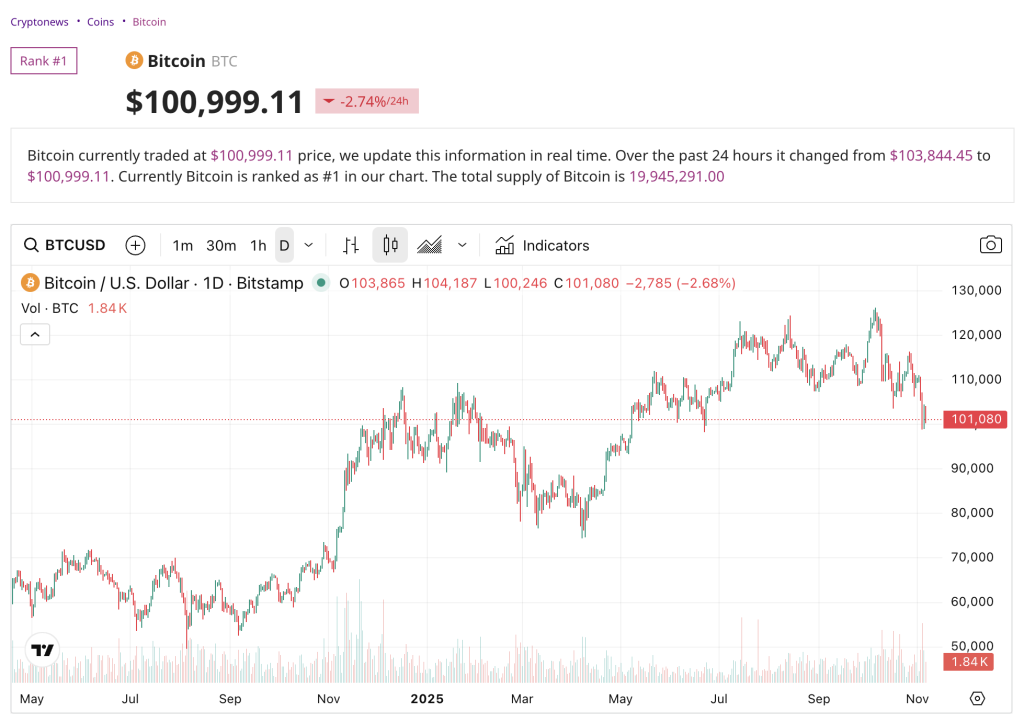Click the red 101,080 price label on the axis
The image size is (1024, 722).
pos(975,419)
